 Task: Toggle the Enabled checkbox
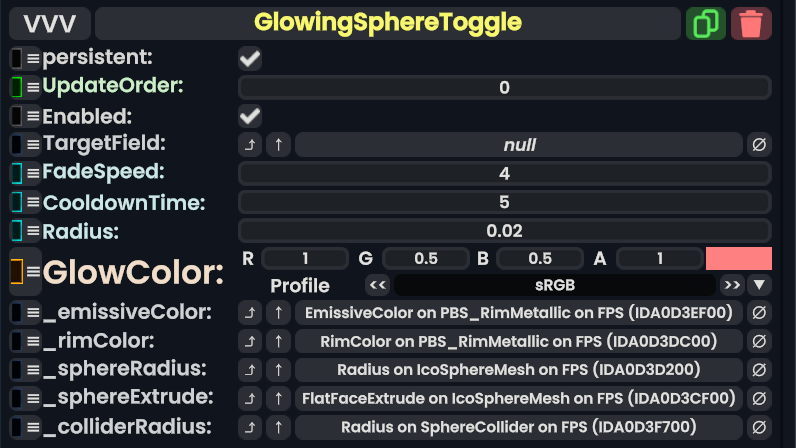point(250,116)
